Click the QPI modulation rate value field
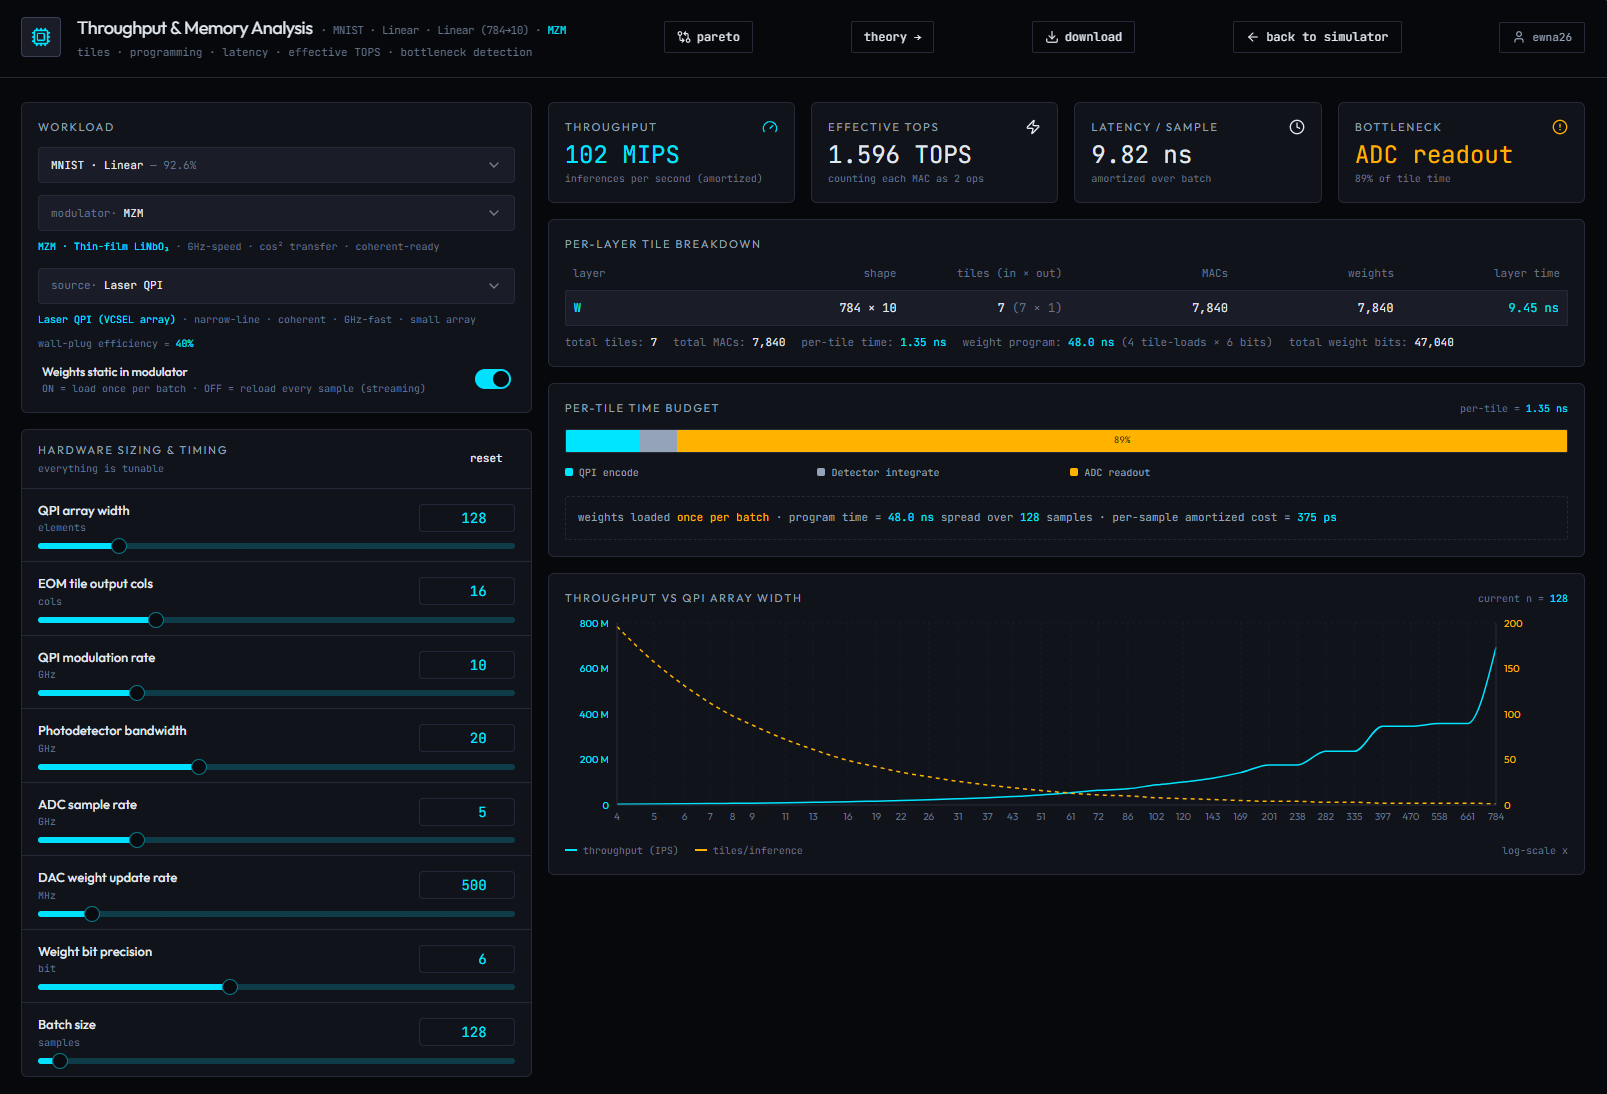 [467, 665]
